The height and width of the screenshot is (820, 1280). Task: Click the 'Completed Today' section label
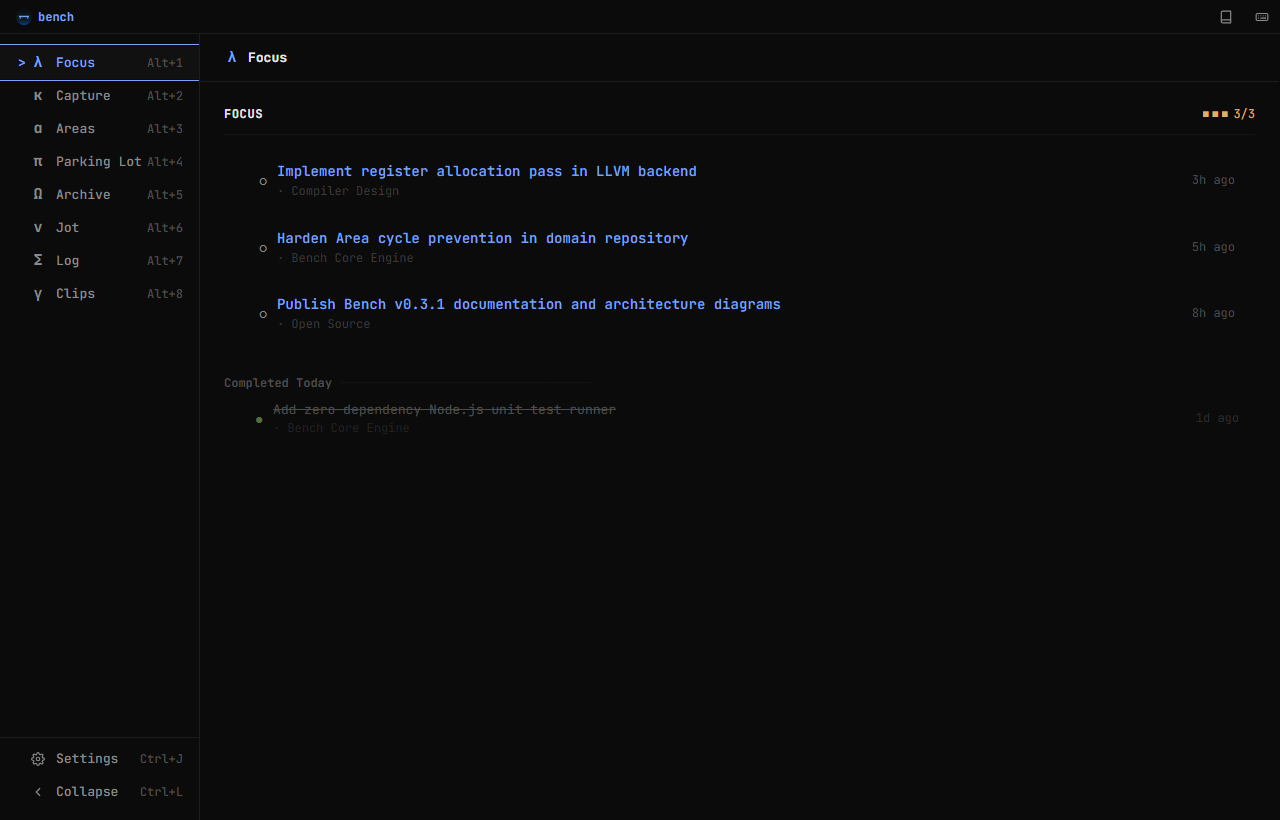pos(278,383)
